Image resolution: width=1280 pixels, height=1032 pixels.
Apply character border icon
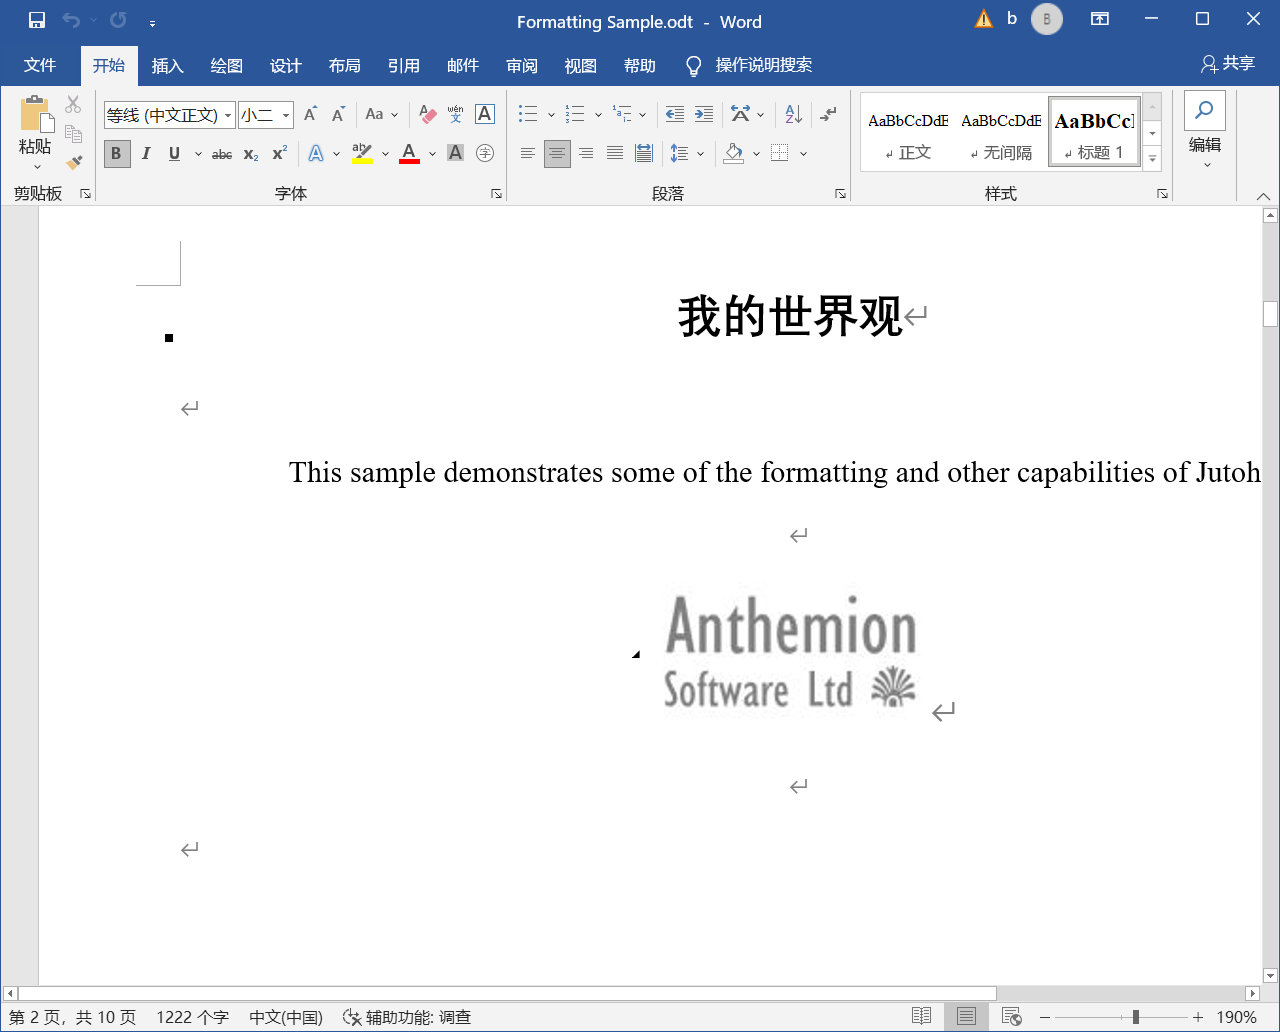[485, 114]
